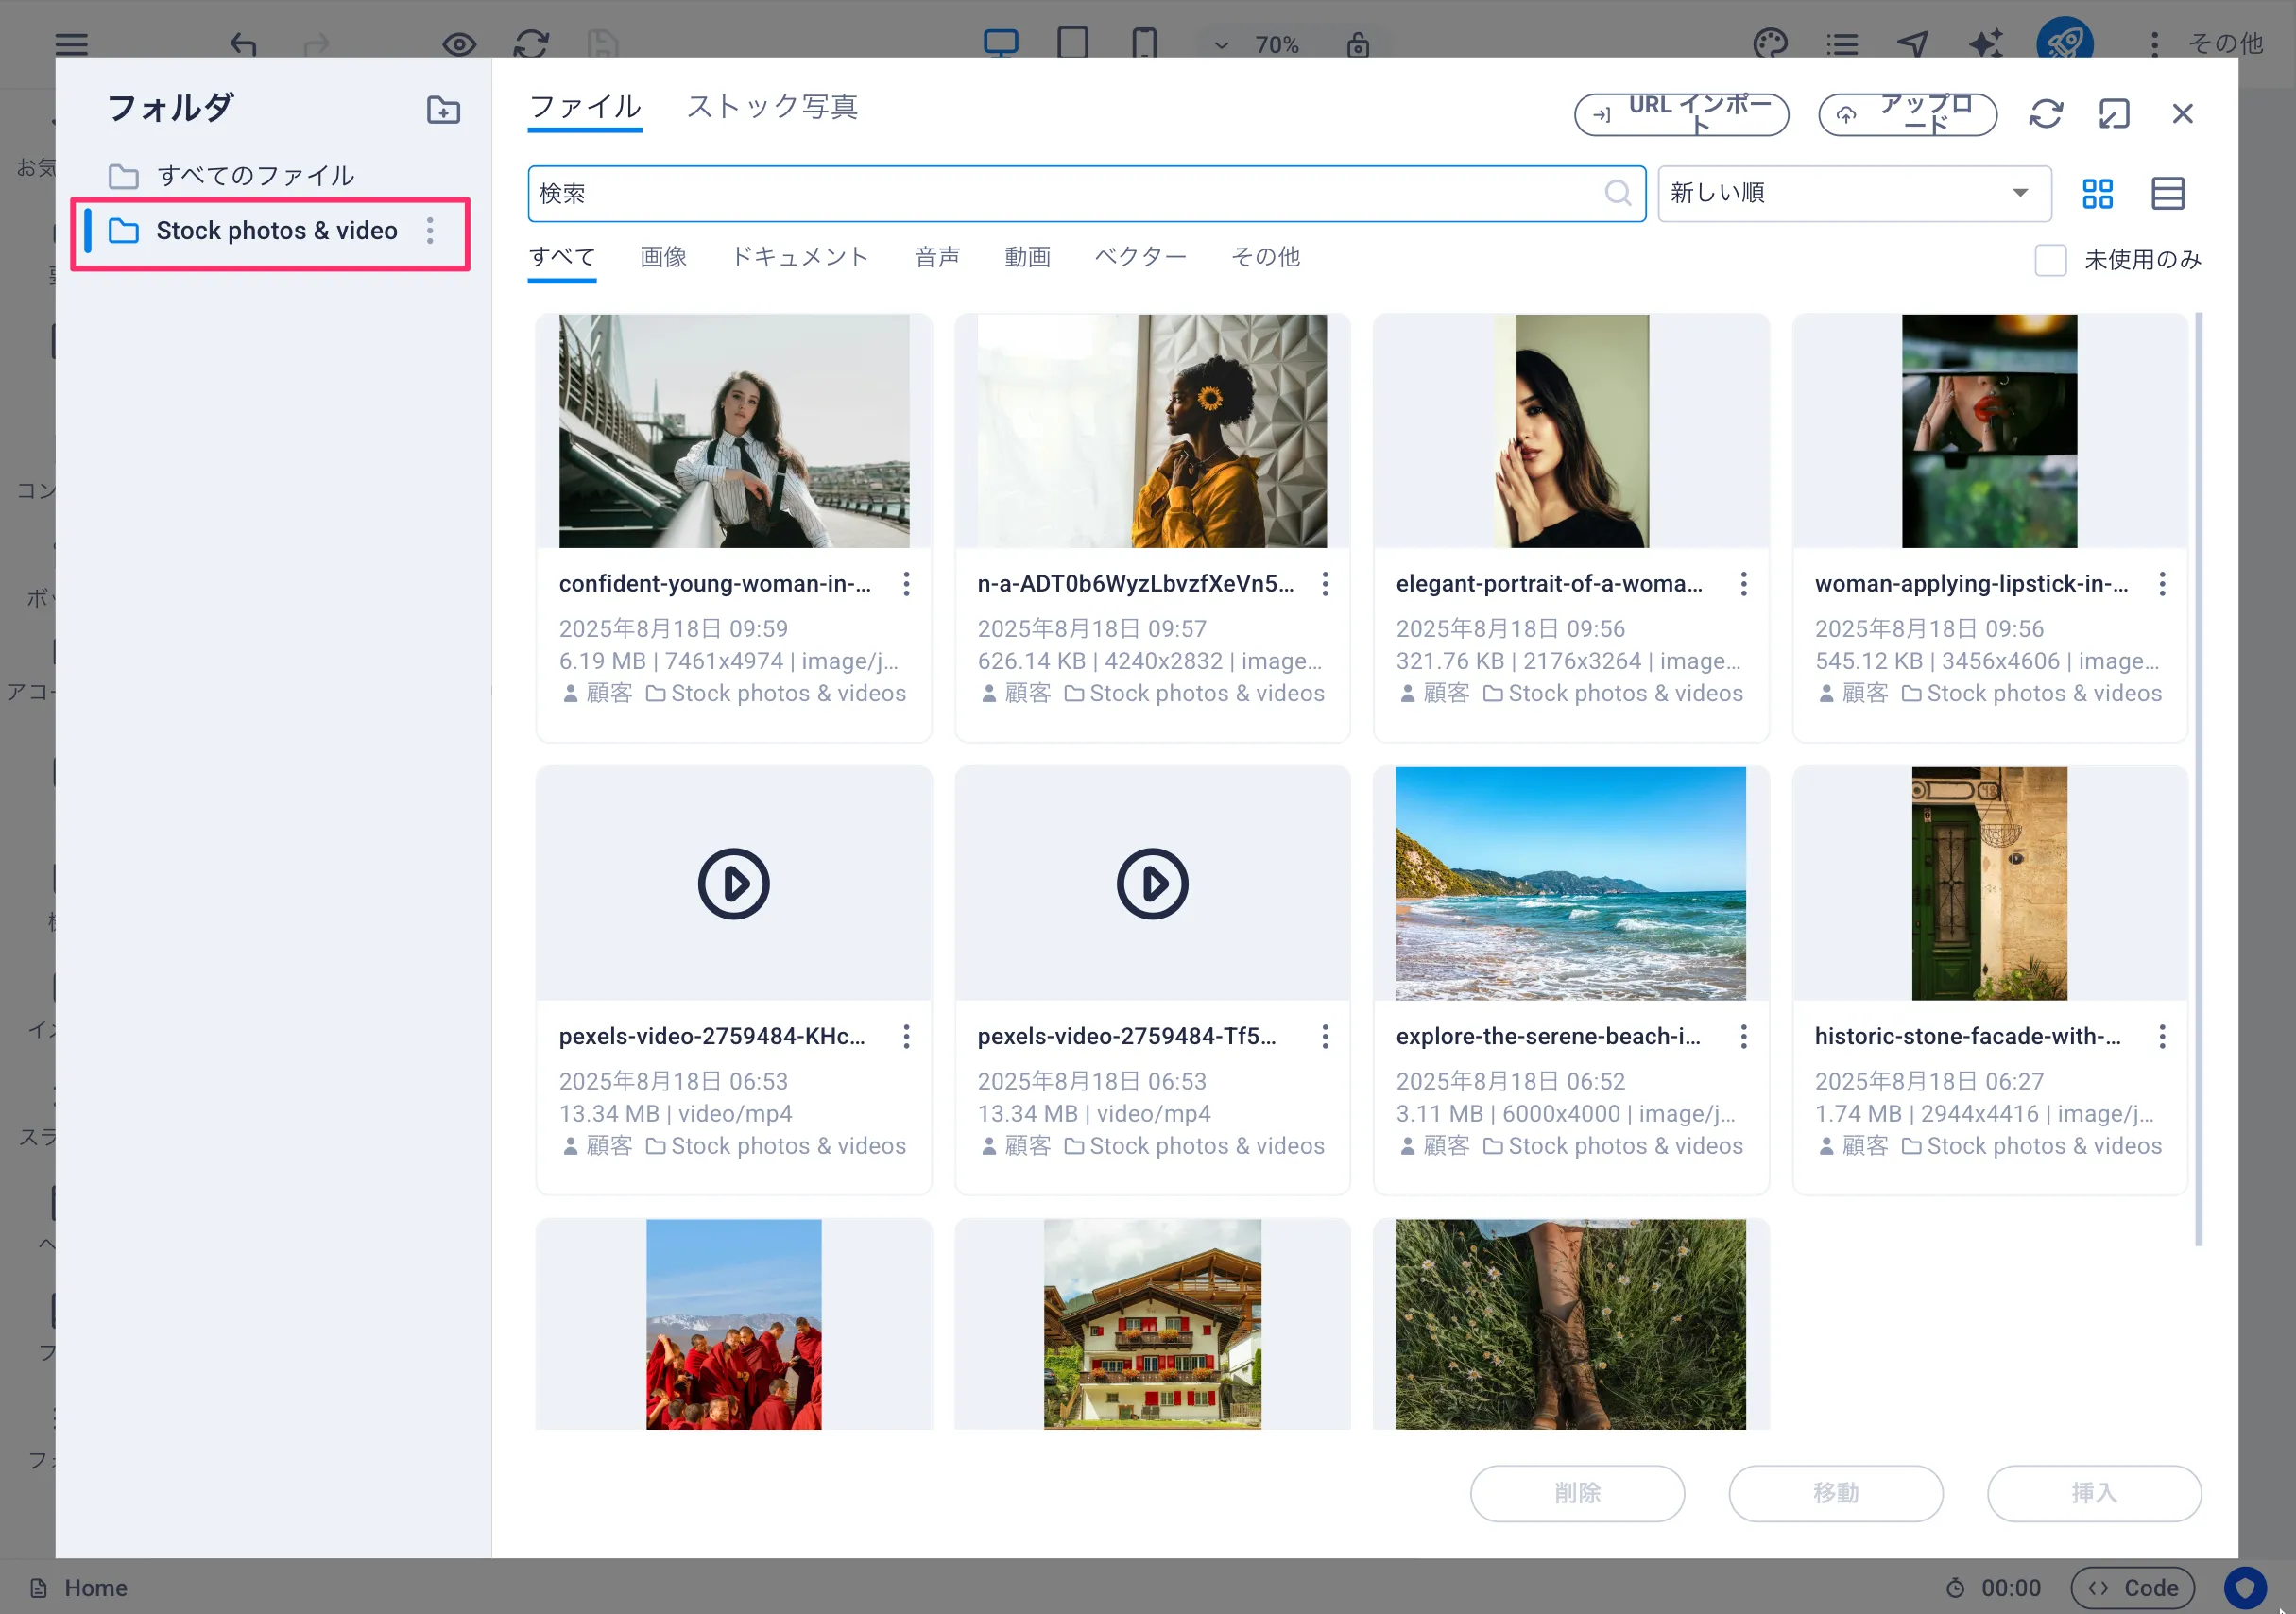Screen dimensions: 2296x1614
Task: Play the pexels-video-2759484-KHc video preview
Action: pyautogui.click(x=734, y=884)
